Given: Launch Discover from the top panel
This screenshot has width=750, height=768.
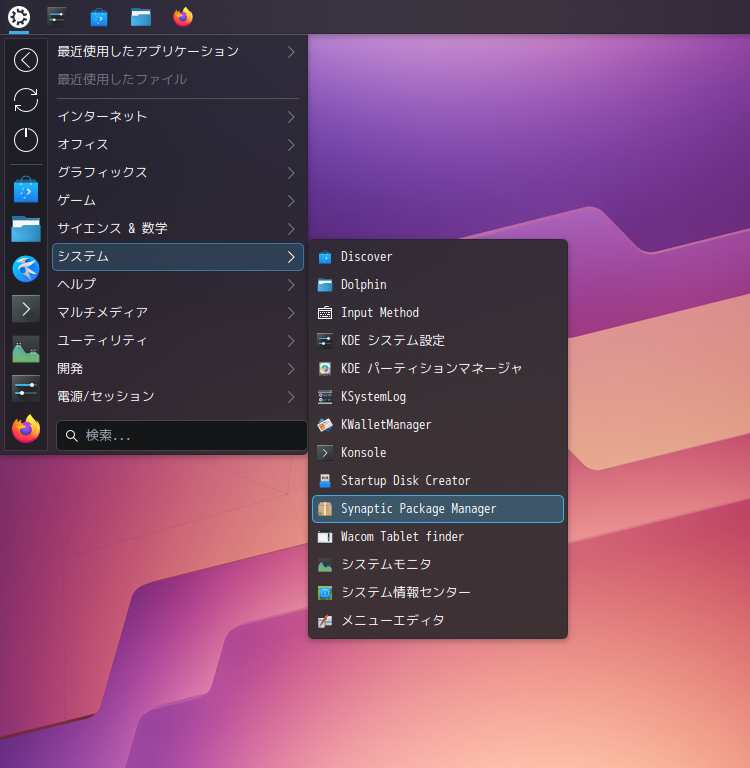Looking at the screenshot, I should (x=99, y=17).
